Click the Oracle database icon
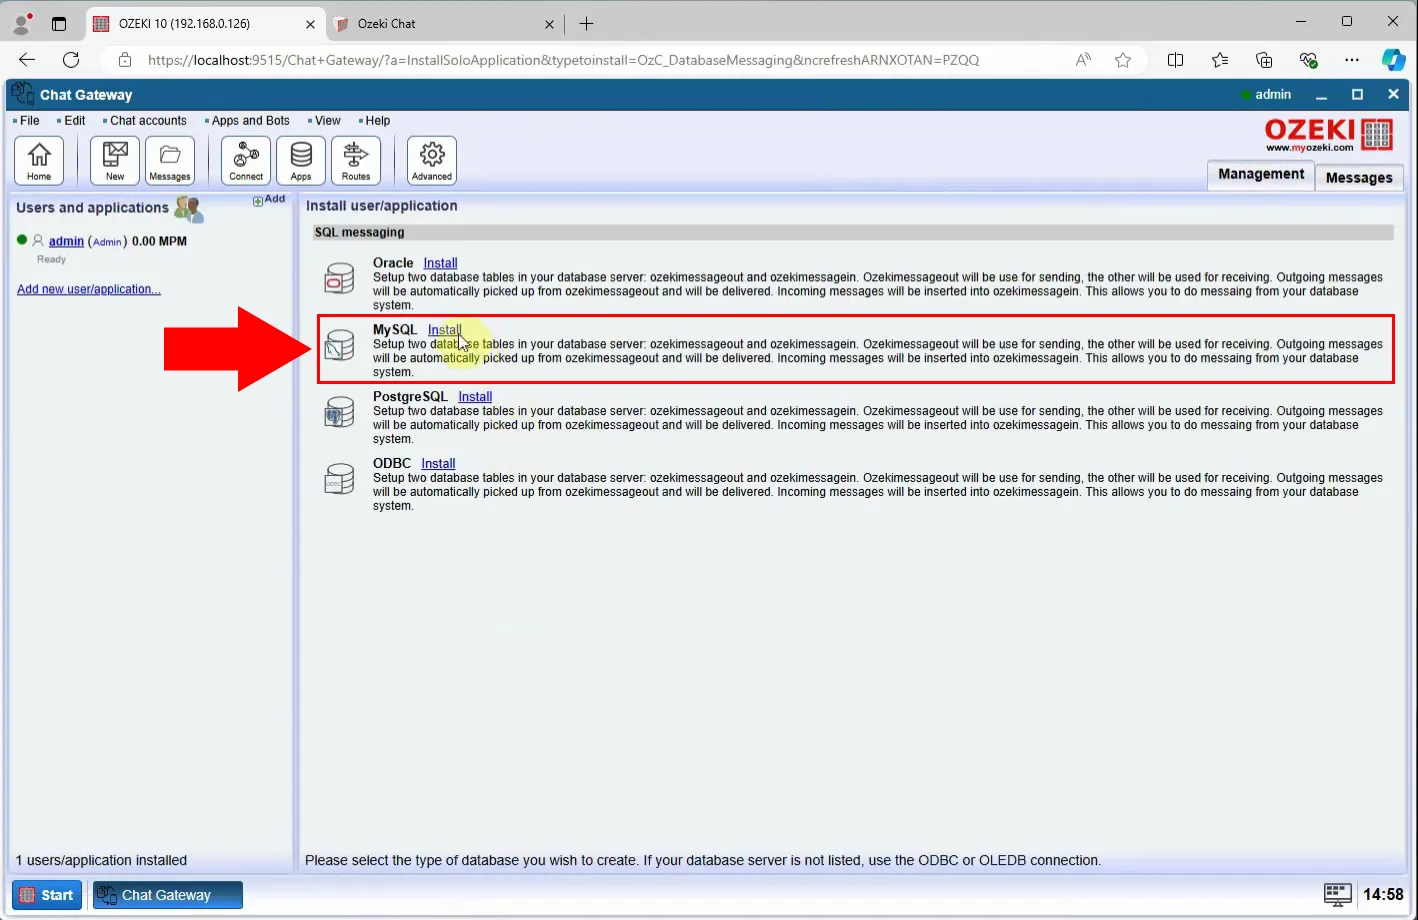This screenshot has width=1418, height=920. pyautogui.click(x=340, y=278)
